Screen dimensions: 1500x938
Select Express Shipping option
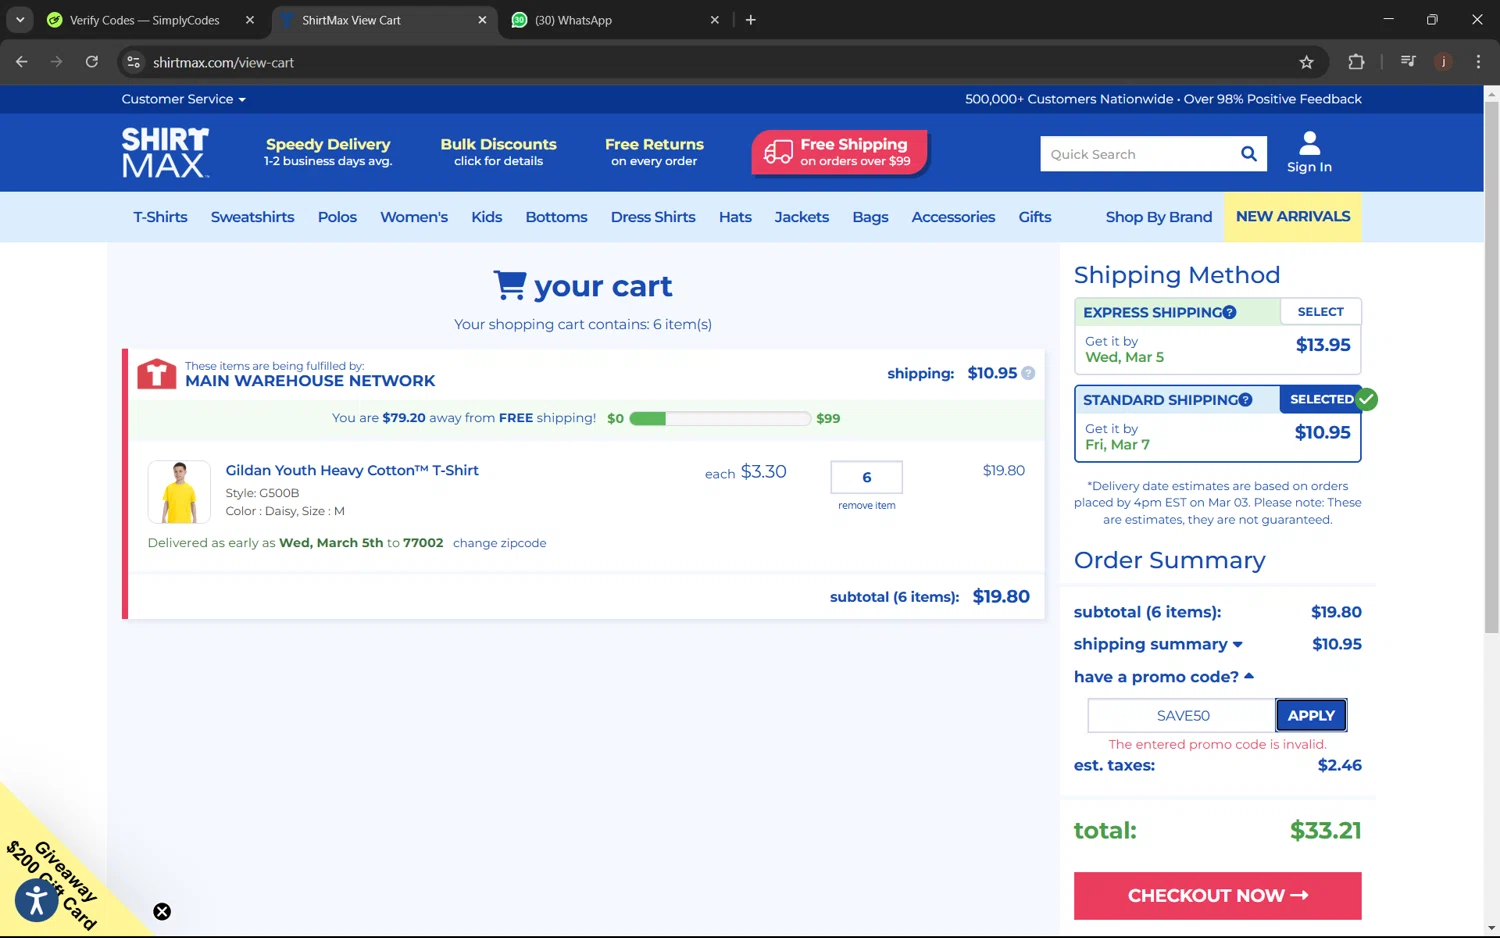coord(1320,312)
